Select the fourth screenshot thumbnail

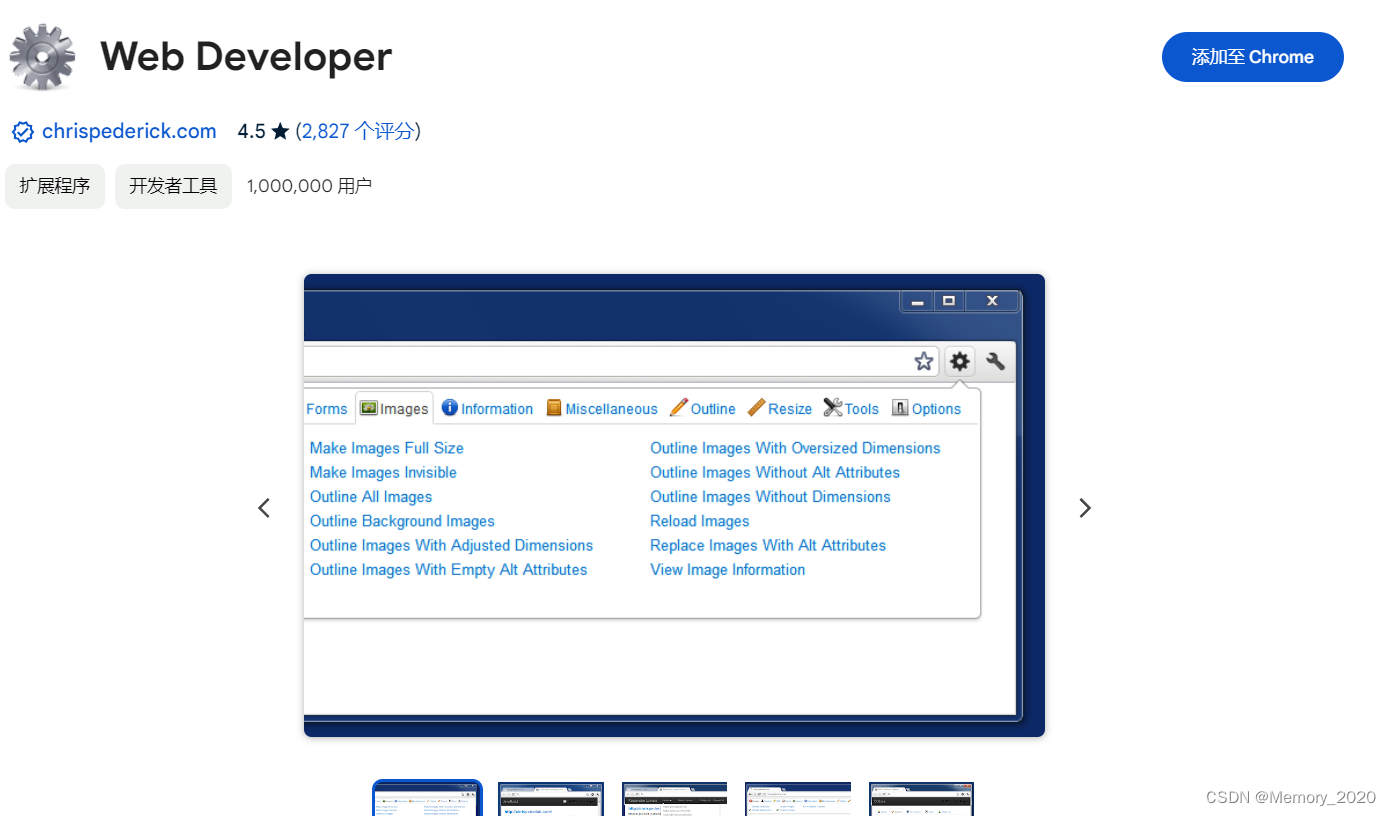pyautogui.click(x=798, y=798)
